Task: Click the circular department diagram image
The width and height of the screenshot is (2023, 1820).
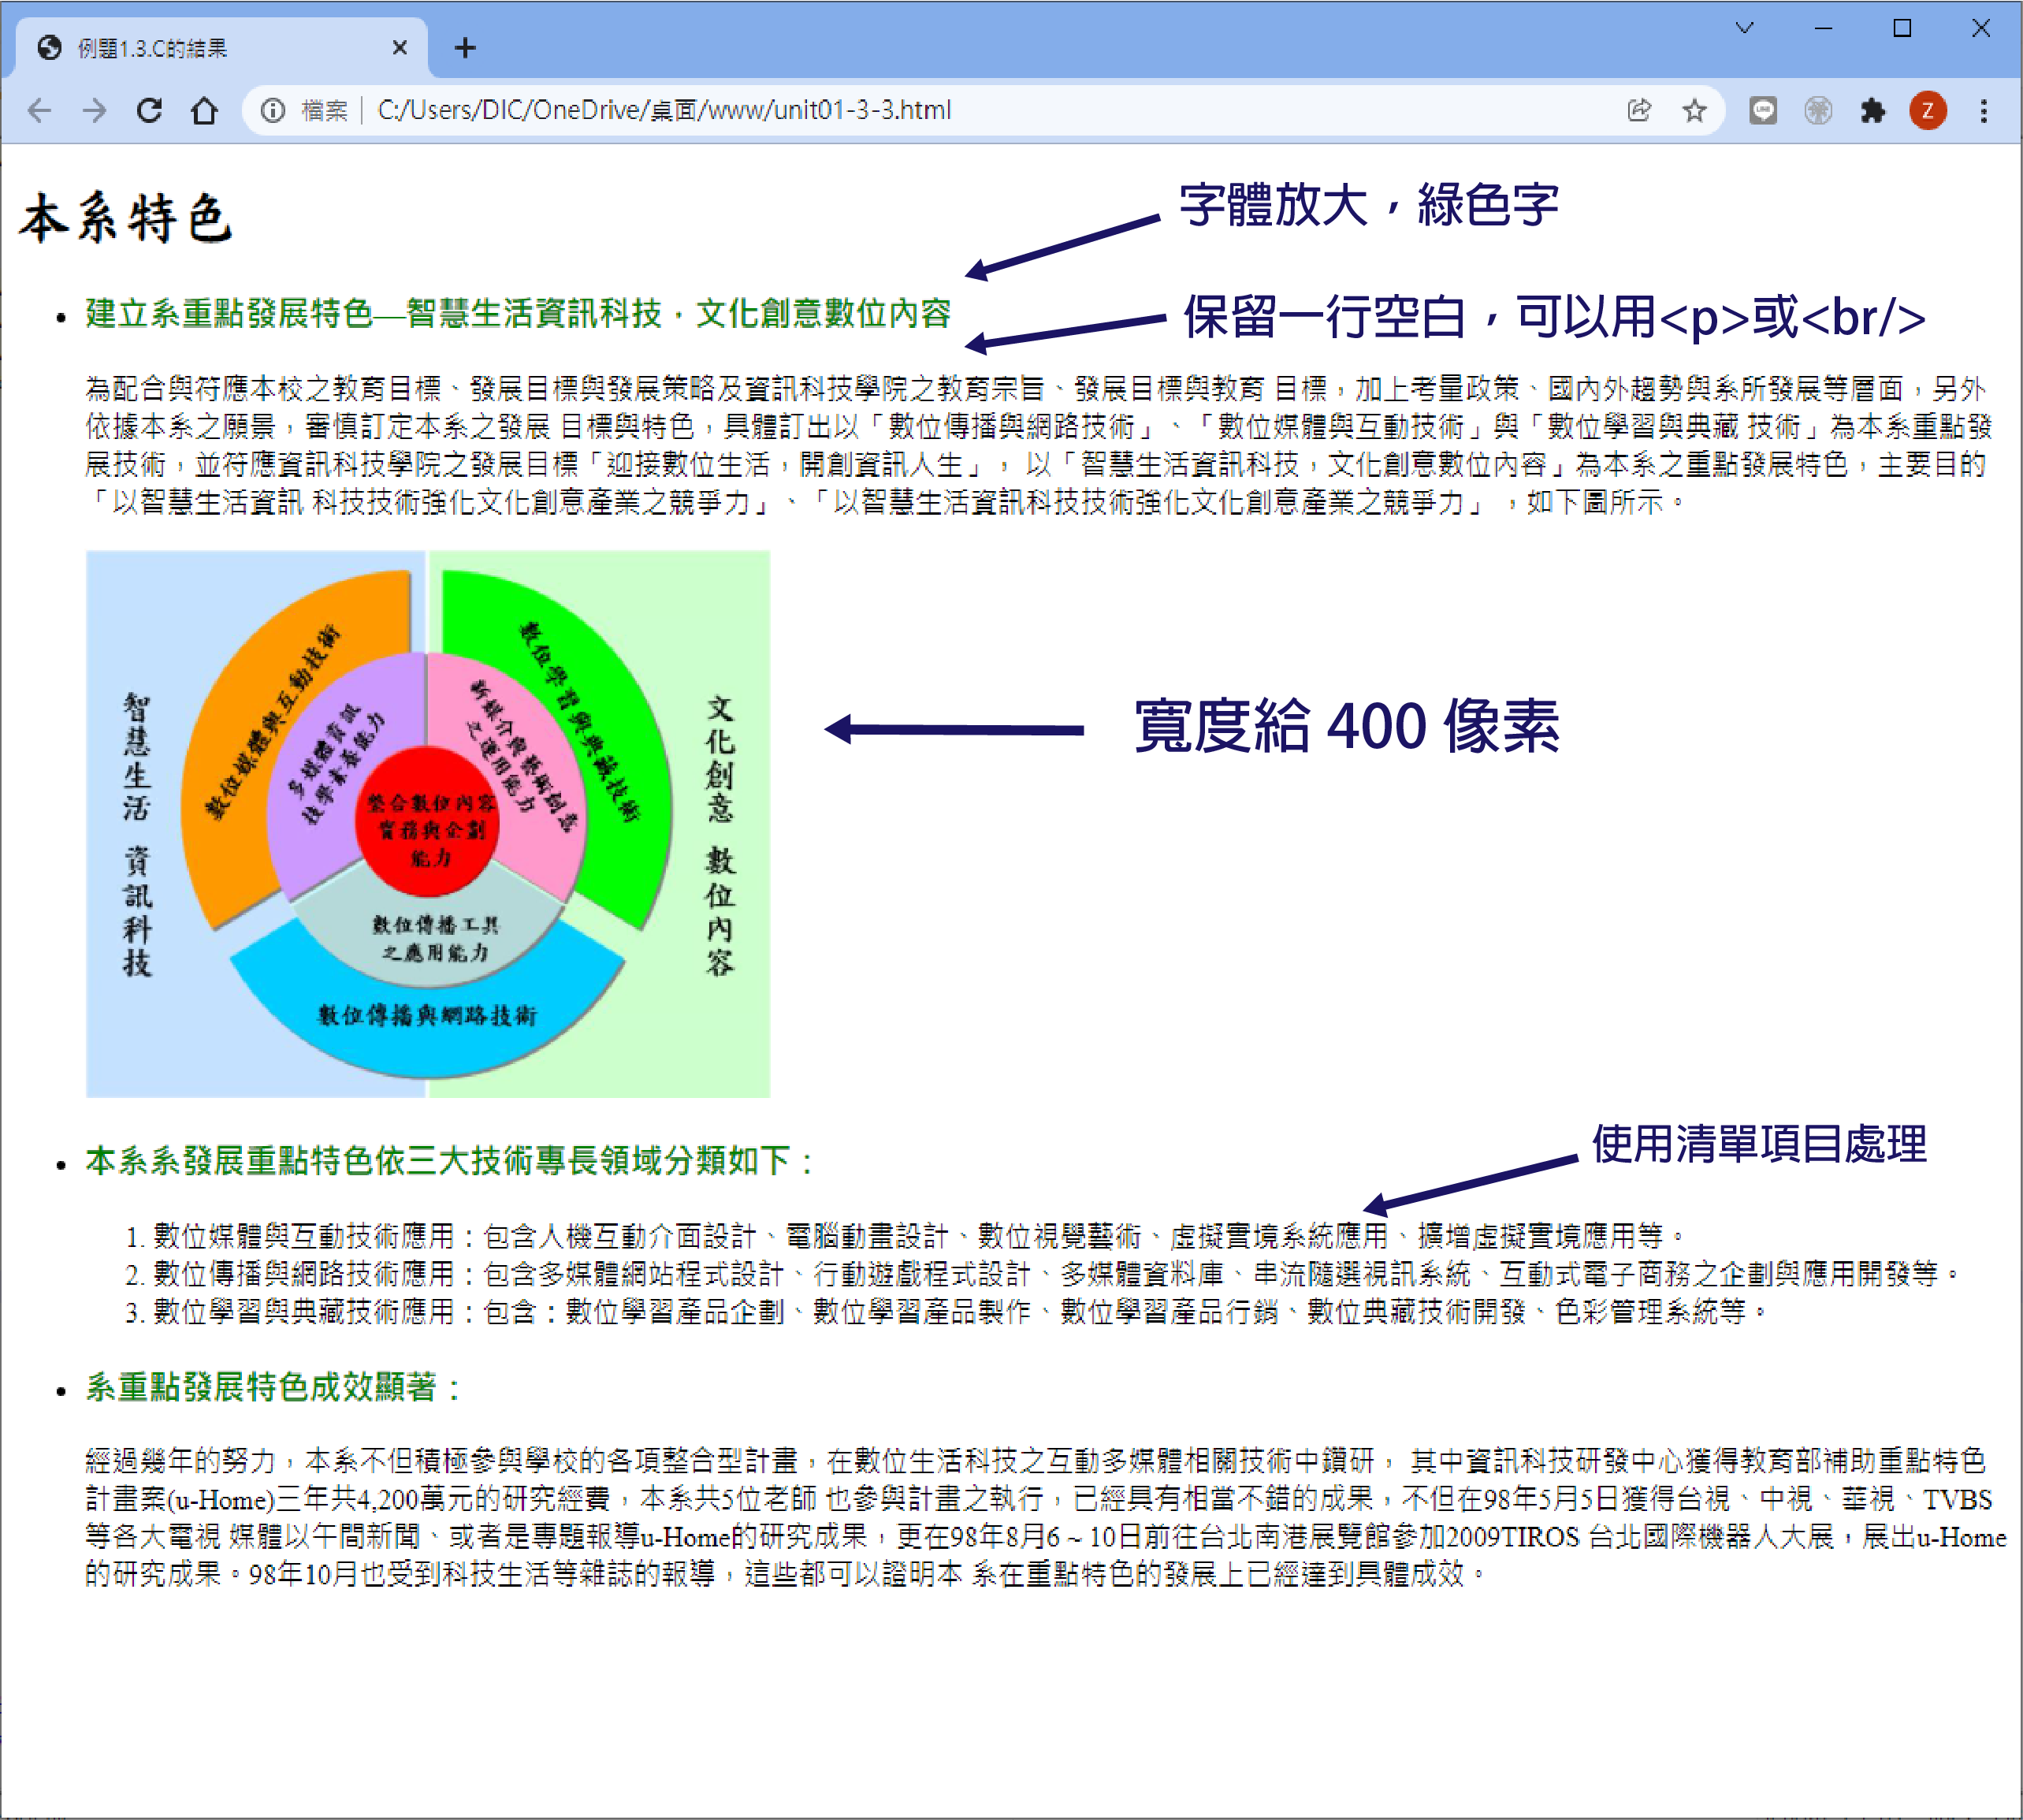Action: [428, 824]
